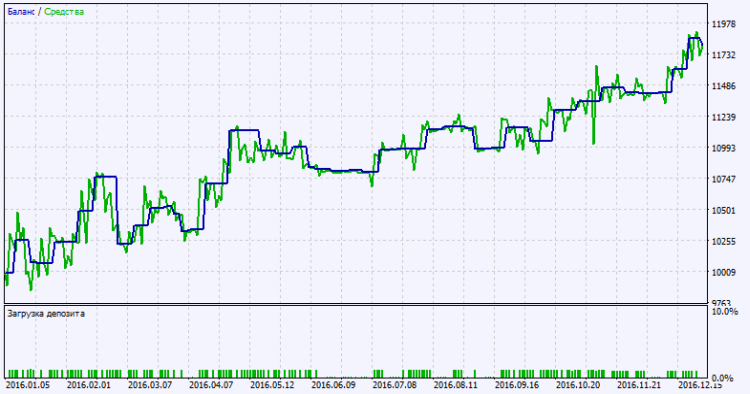
Task: Click the 2016.01.05 date label
Action: tap(27, 385)
